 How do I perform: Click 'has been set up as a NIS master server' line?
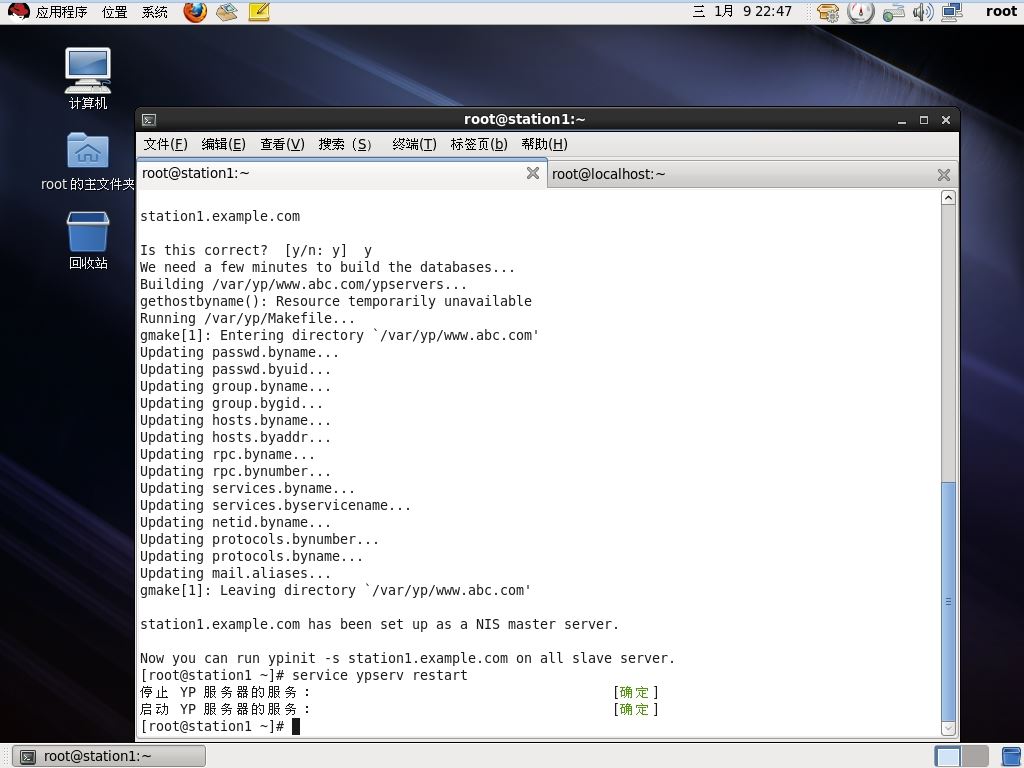tap(379, 624)
